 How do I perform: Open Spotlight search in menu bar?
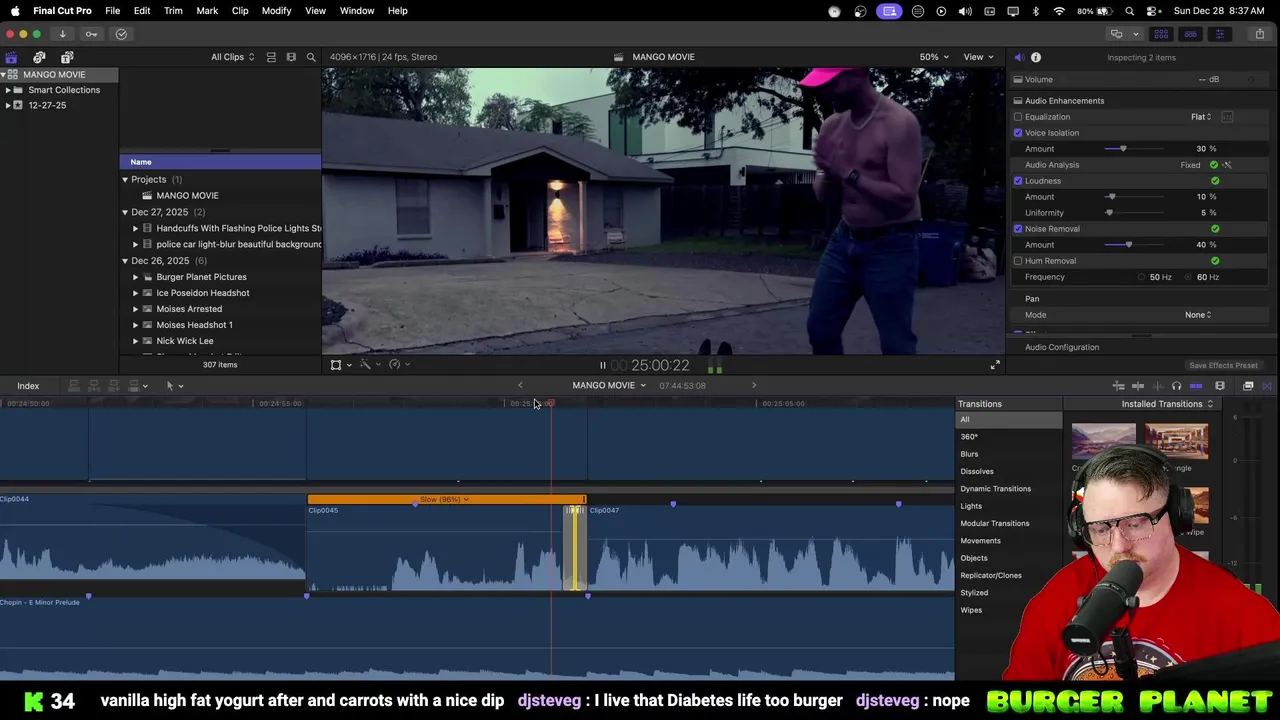click(1129, 11)
